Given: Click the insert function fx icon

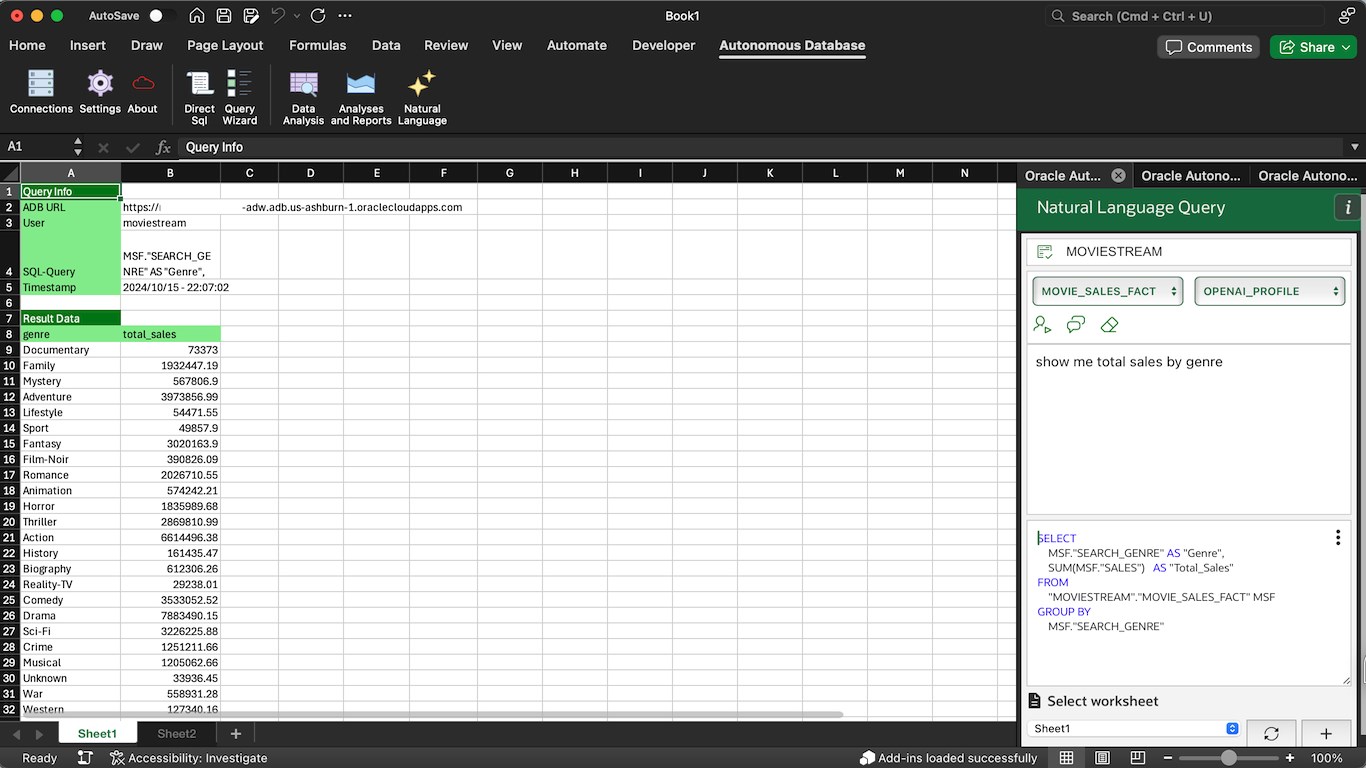Looking at the screenshot, I should coord(163,147).
